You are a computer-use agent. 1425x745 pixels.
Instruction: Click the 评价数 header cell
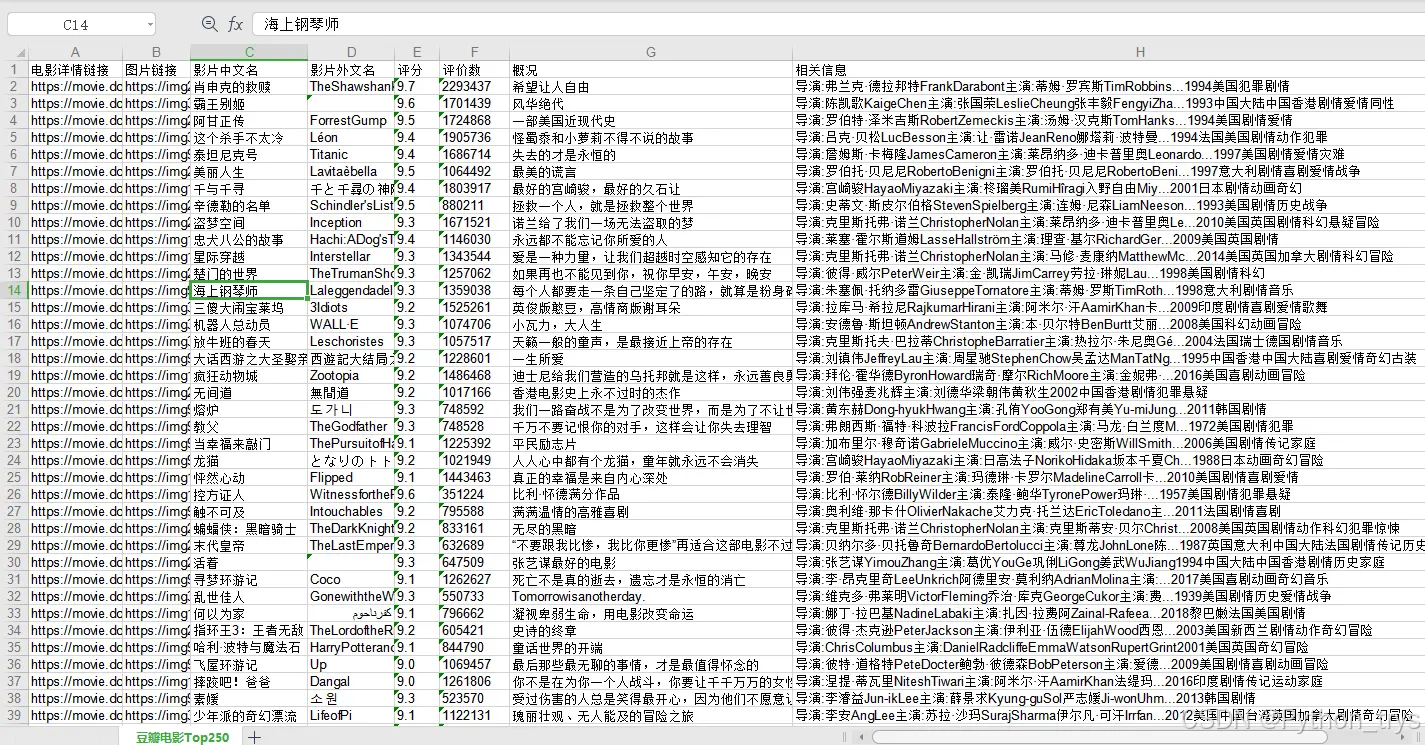point(474,70)
